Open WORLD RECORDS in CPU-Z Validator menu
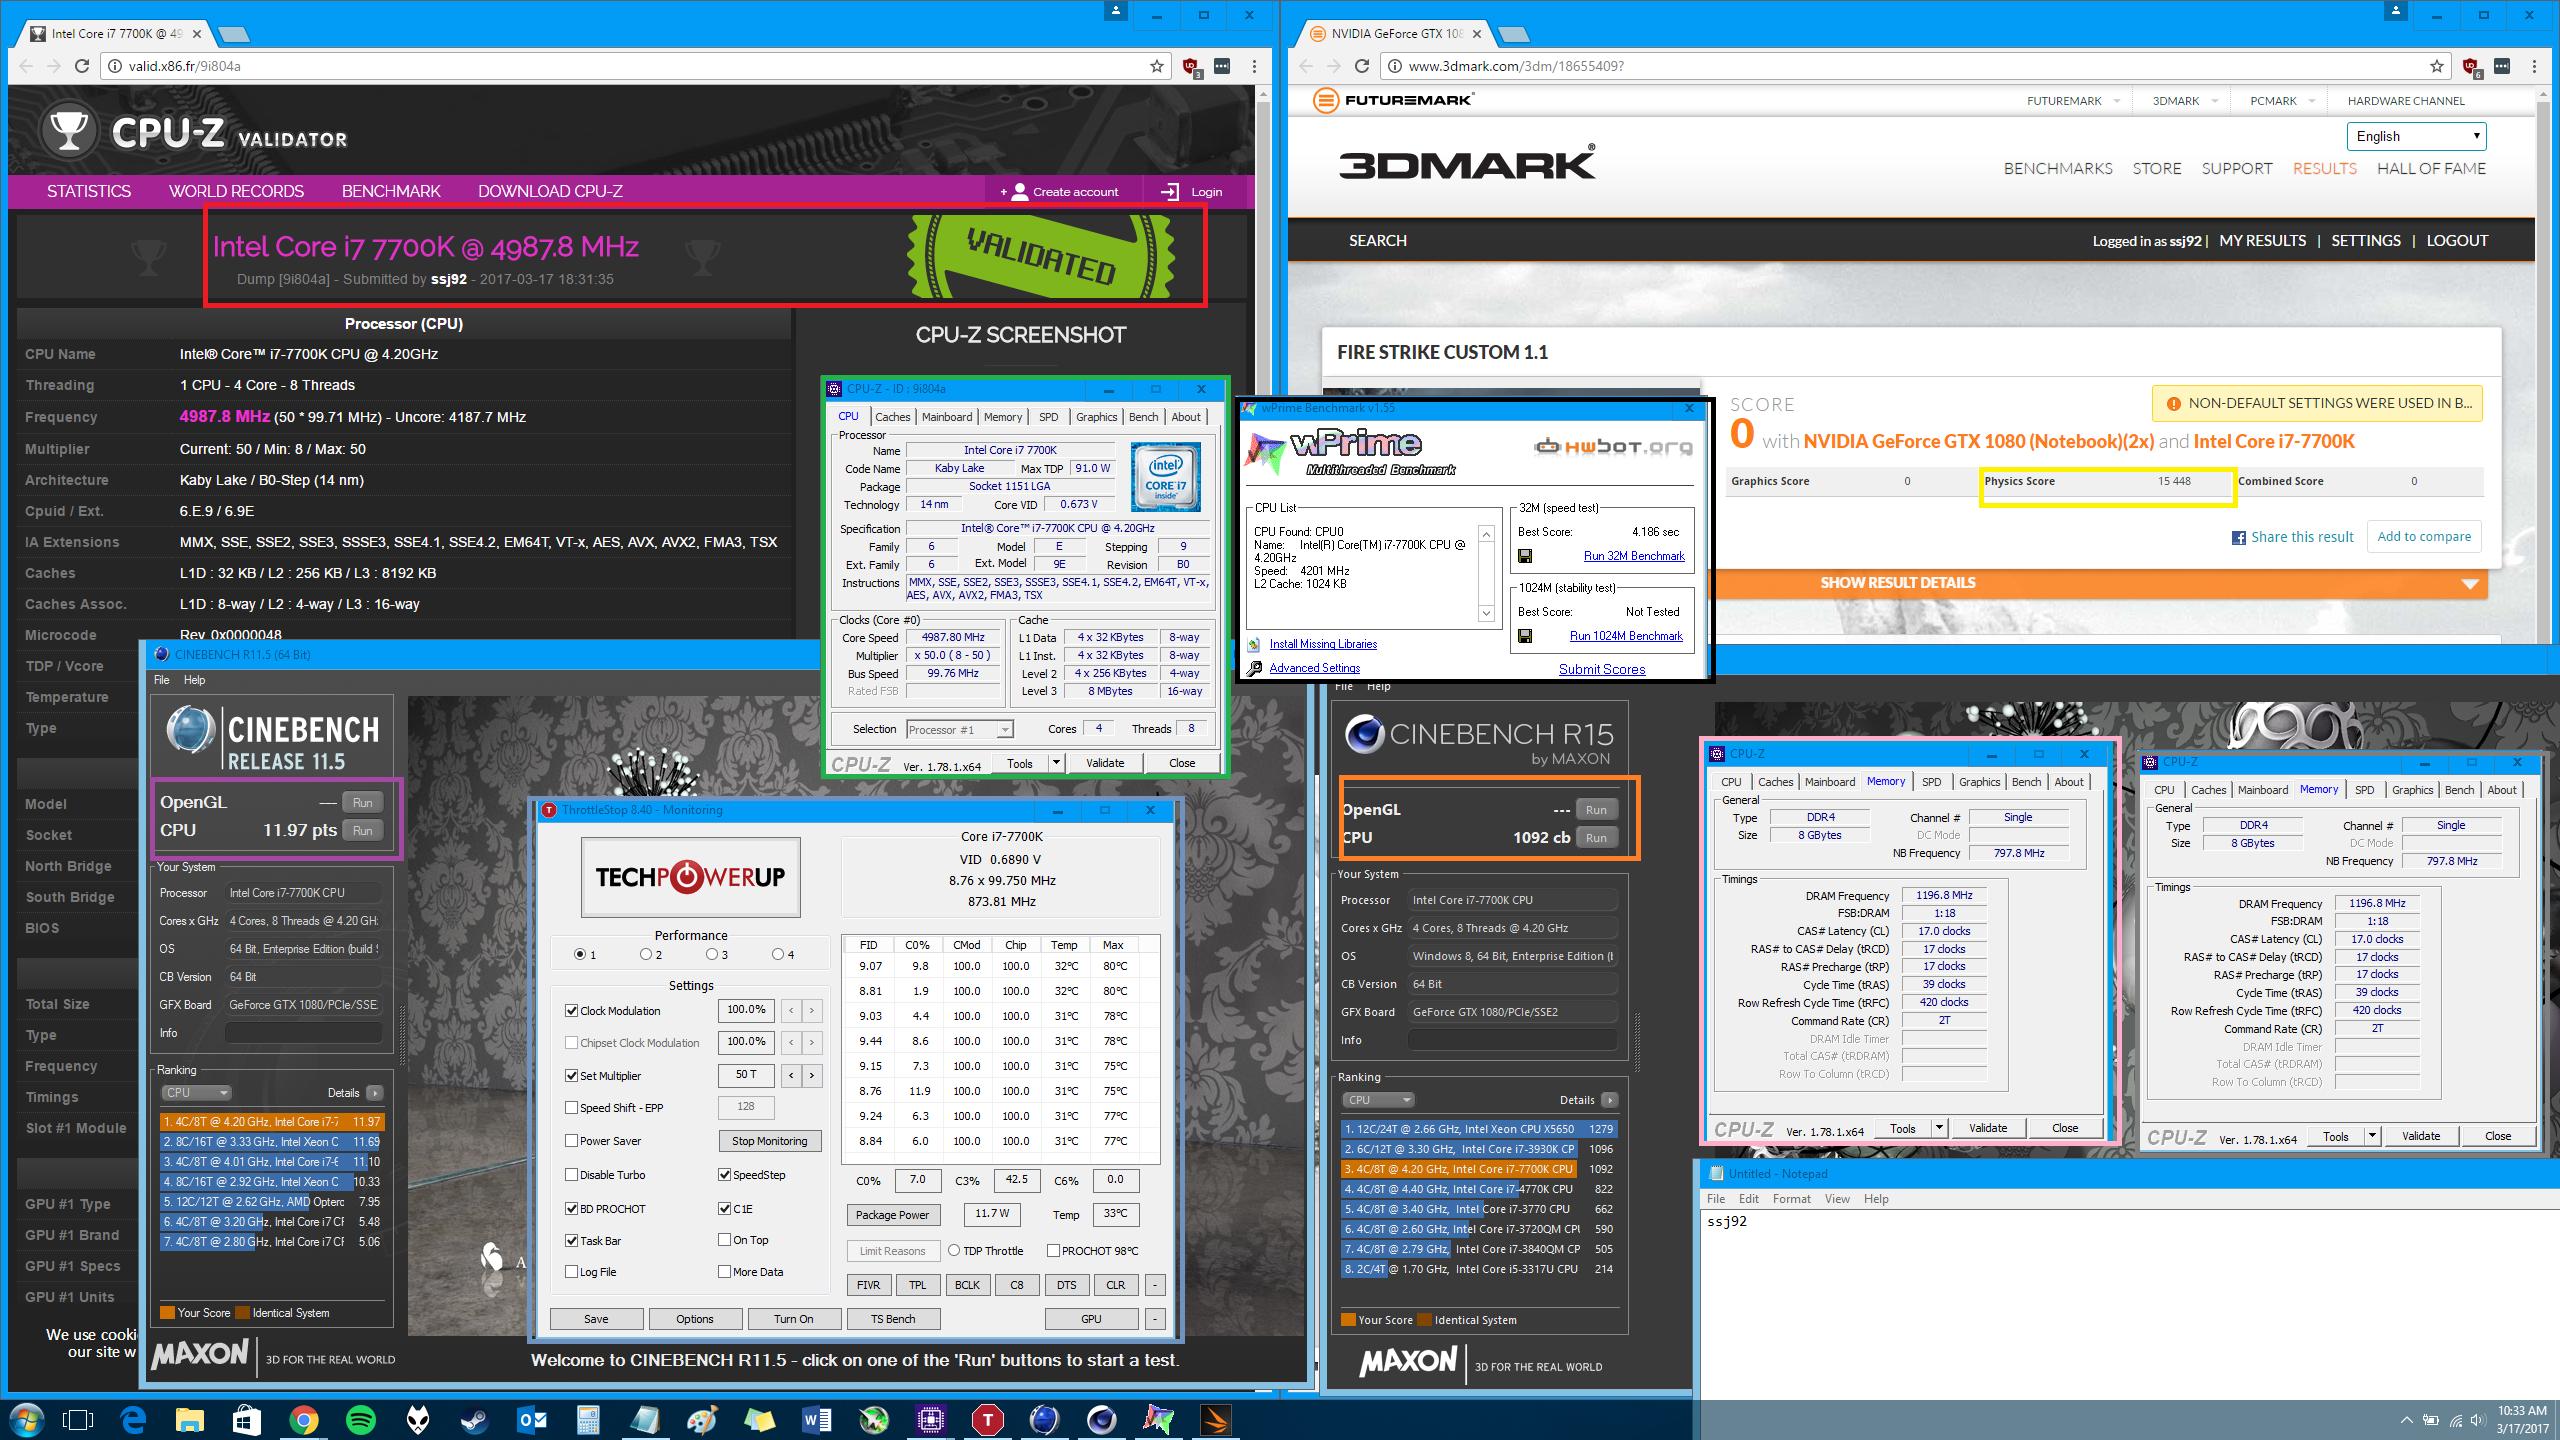The width and height of the screenshot is (2560, 1440). [x=236, y=191]
